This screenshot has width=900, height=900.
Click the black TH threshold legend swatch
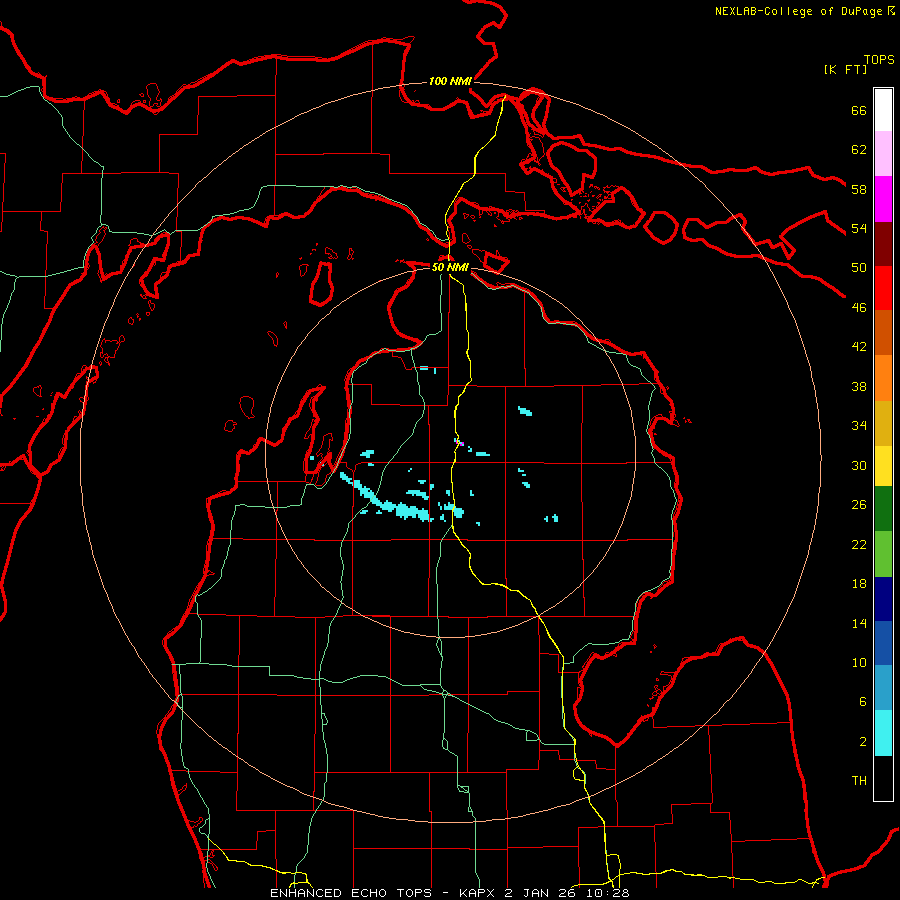point(883,778)
